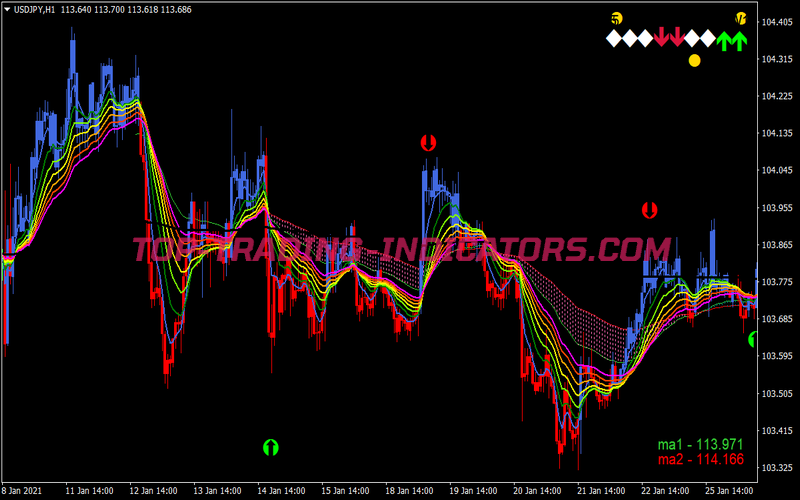Click the 103.325 price scale label
The image size is (800, 500).
[x=777, y=467]
